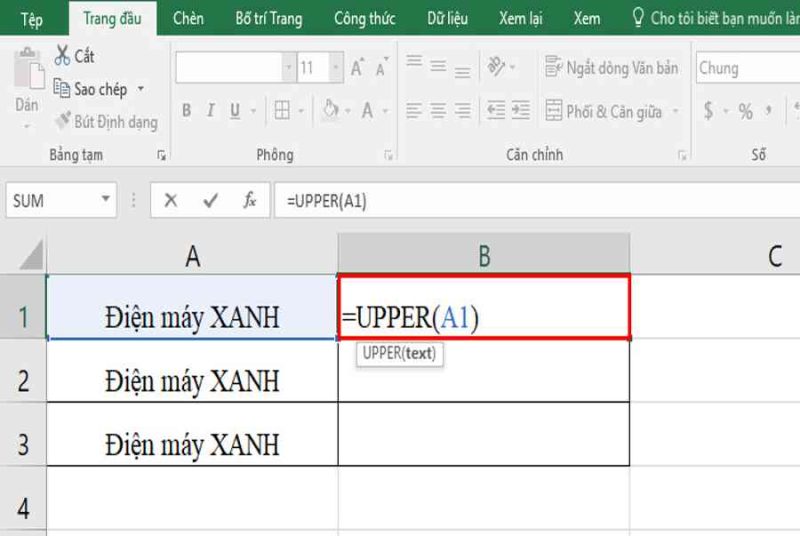800x536 pixels.
Task: Toggle Bold formatting
Action: click(x=187, y=110)
